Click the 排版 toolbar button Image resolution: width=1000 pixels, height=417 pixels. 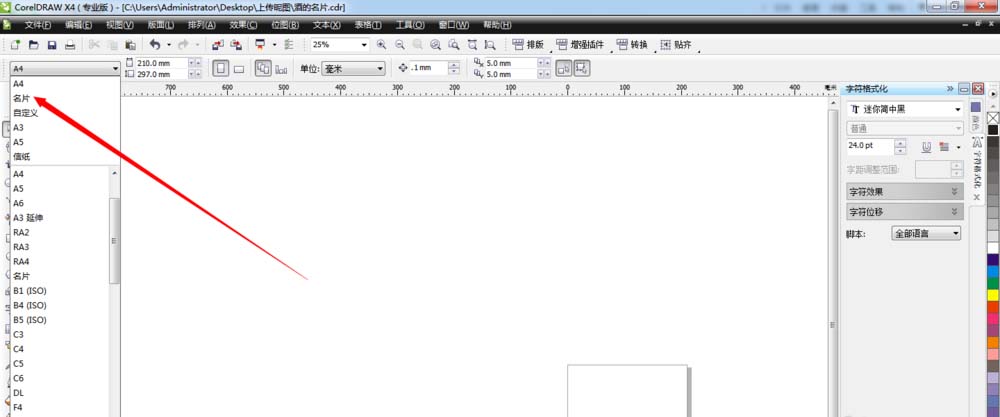tap(527, 45)
